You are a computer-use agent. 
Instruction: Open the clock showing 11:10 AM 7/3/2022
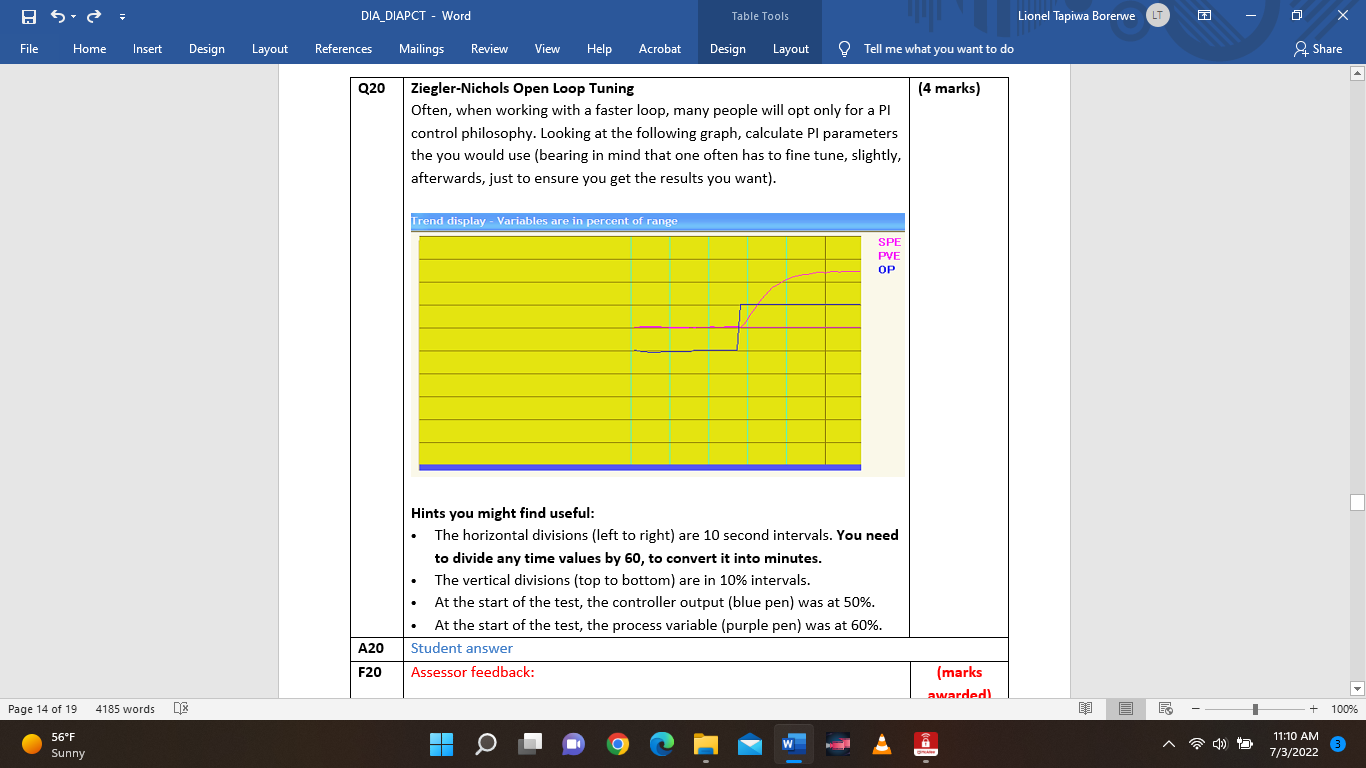click(1295, 744)
